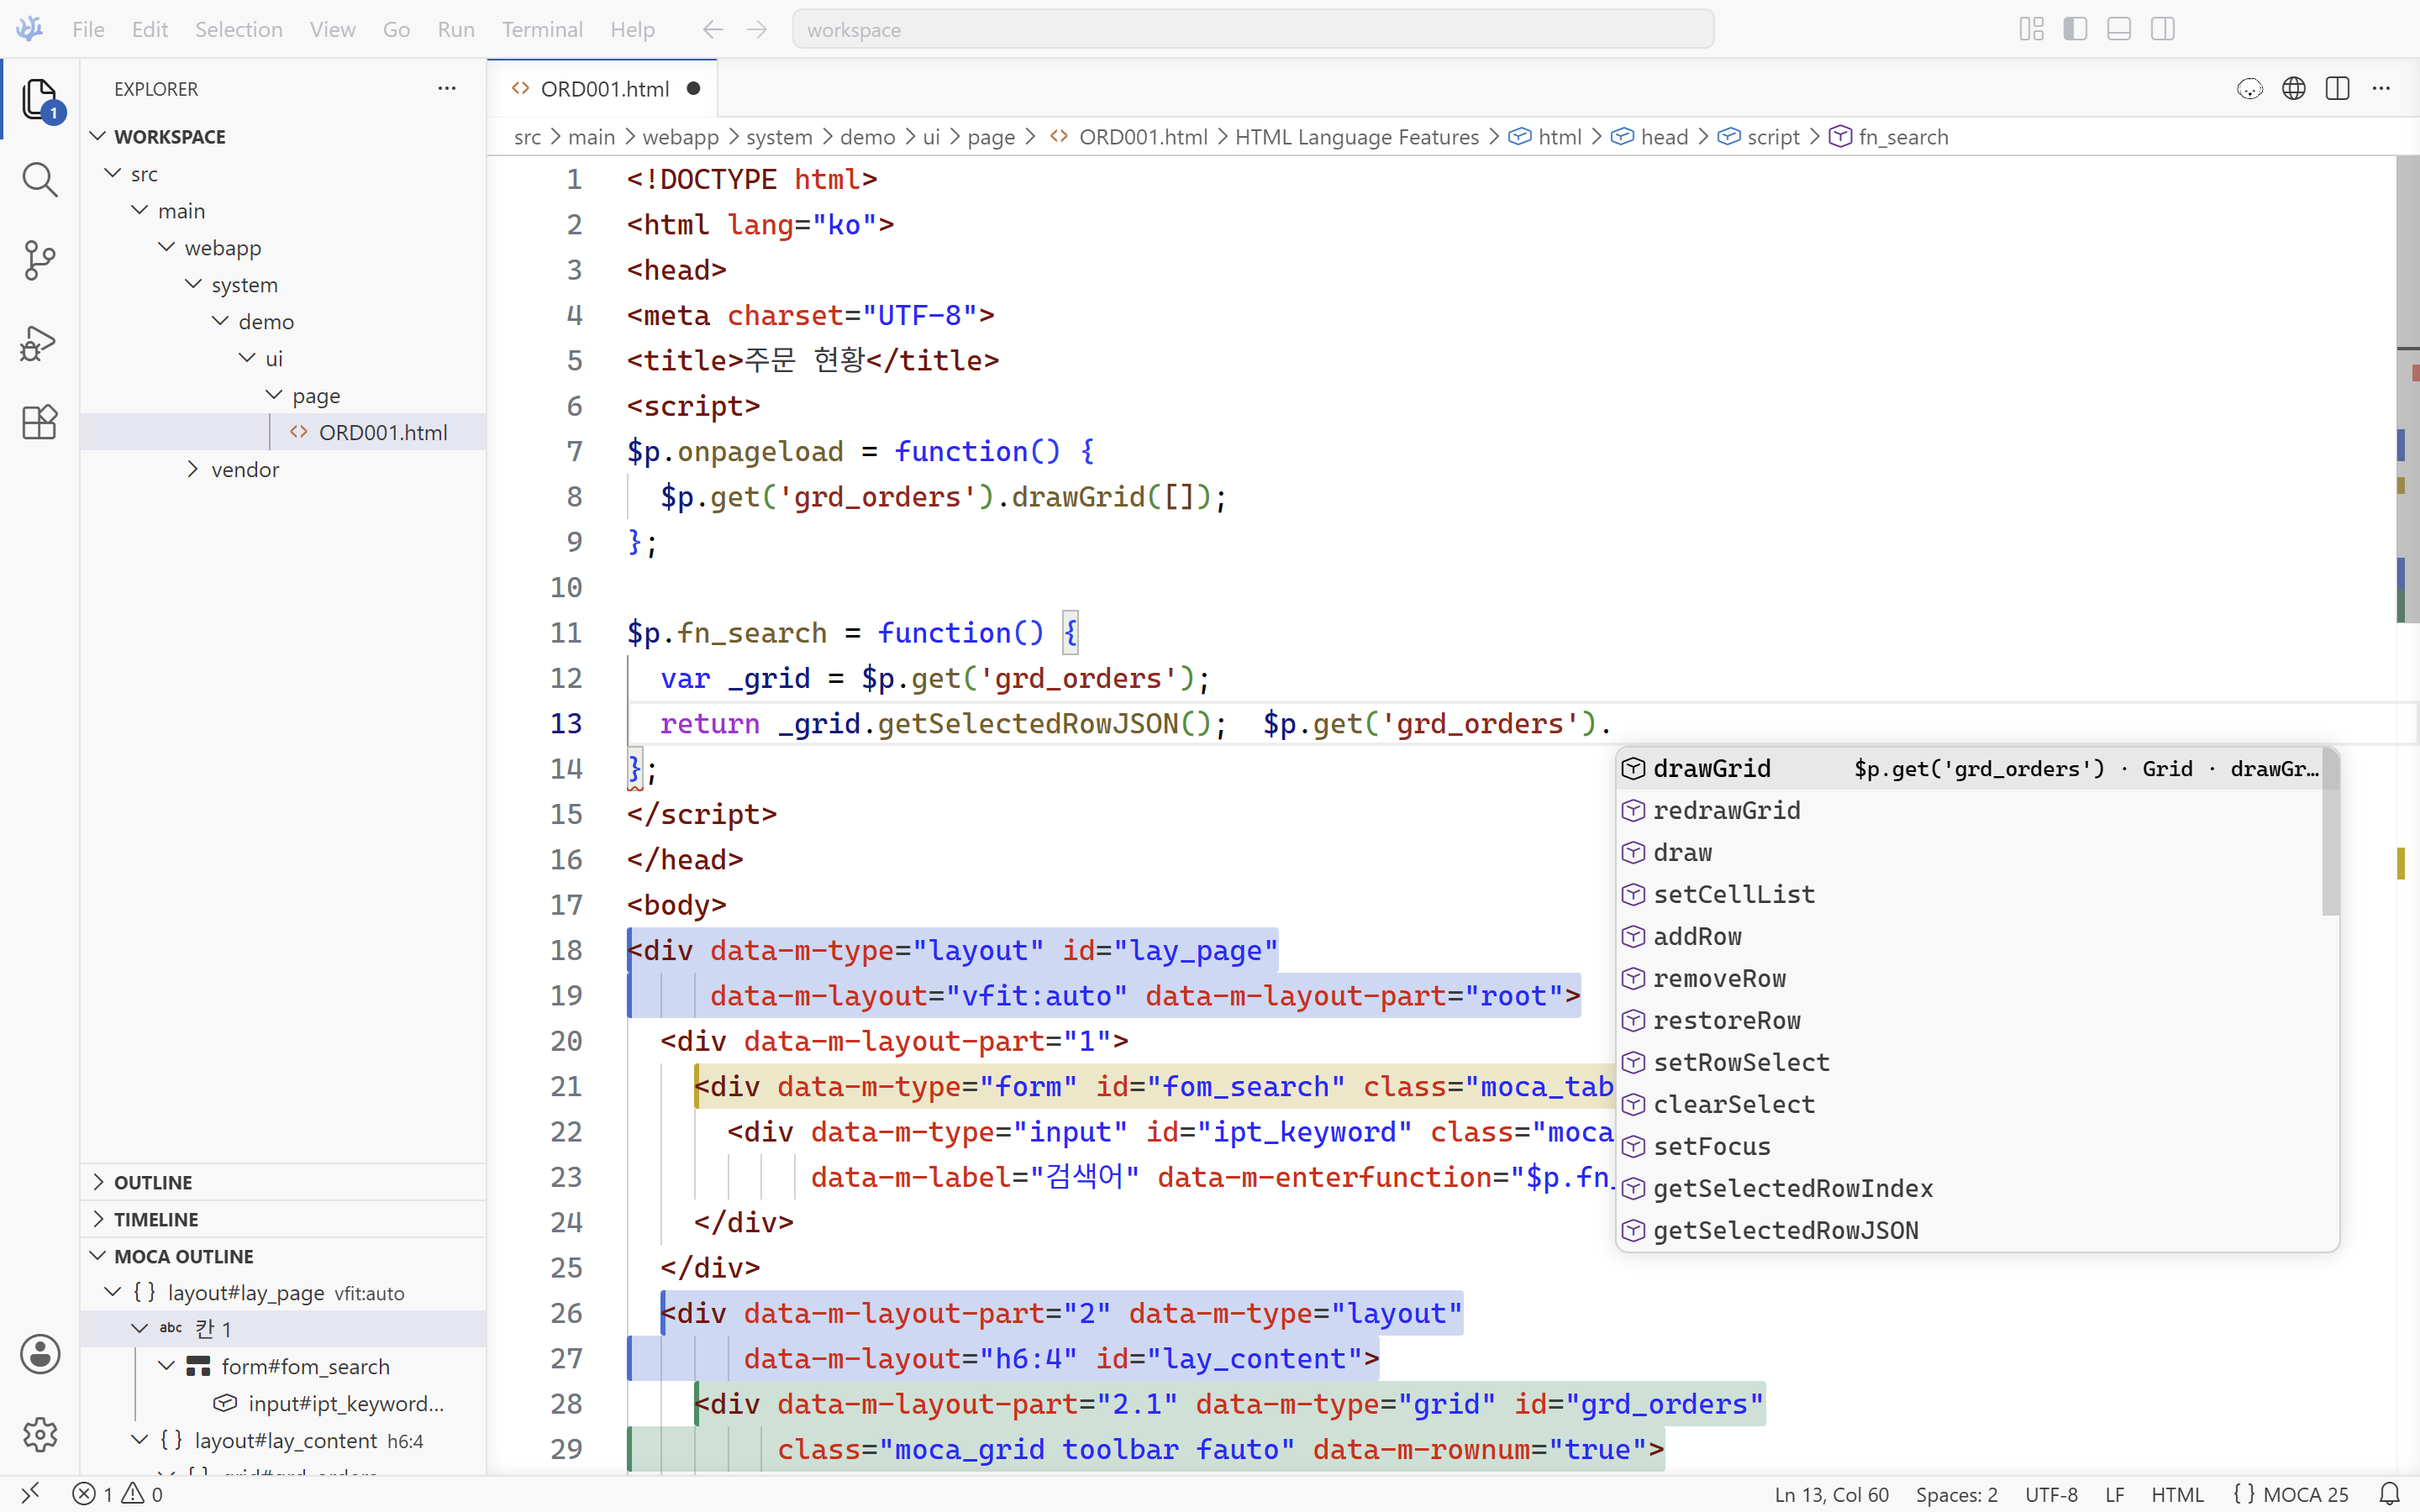2420x1512 pixels.
Task: Collapse the src folder
Action: pyautogui.click(x=113, y=173)
